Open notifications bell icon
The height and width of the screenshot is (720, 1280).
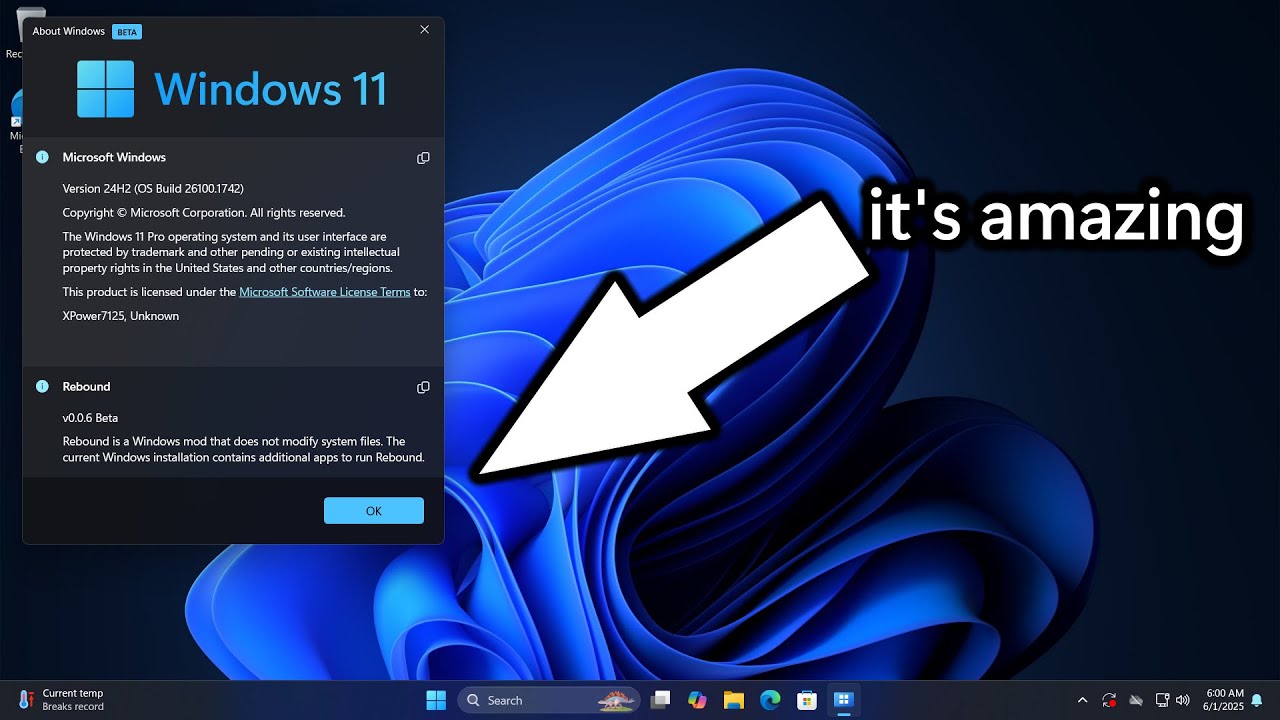click(1257, 700)
